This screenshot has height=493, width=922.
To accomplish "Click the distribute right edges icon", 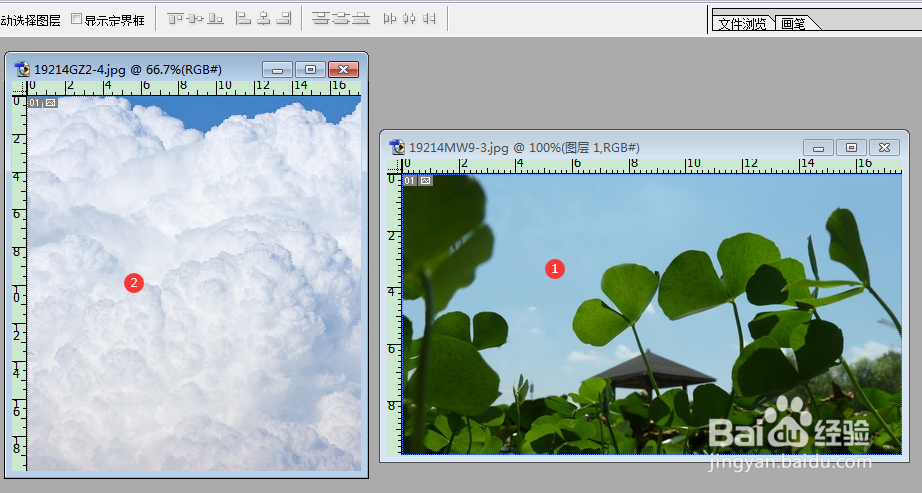I will (429, 19).
